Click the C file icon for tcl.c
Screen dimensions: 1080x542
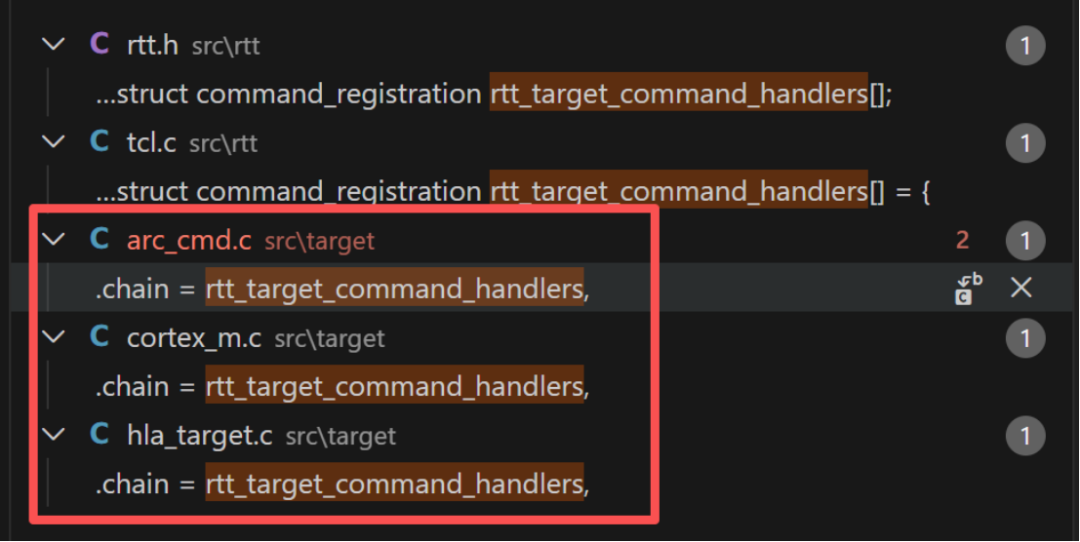pyautogui.click(x=99, y=142)
